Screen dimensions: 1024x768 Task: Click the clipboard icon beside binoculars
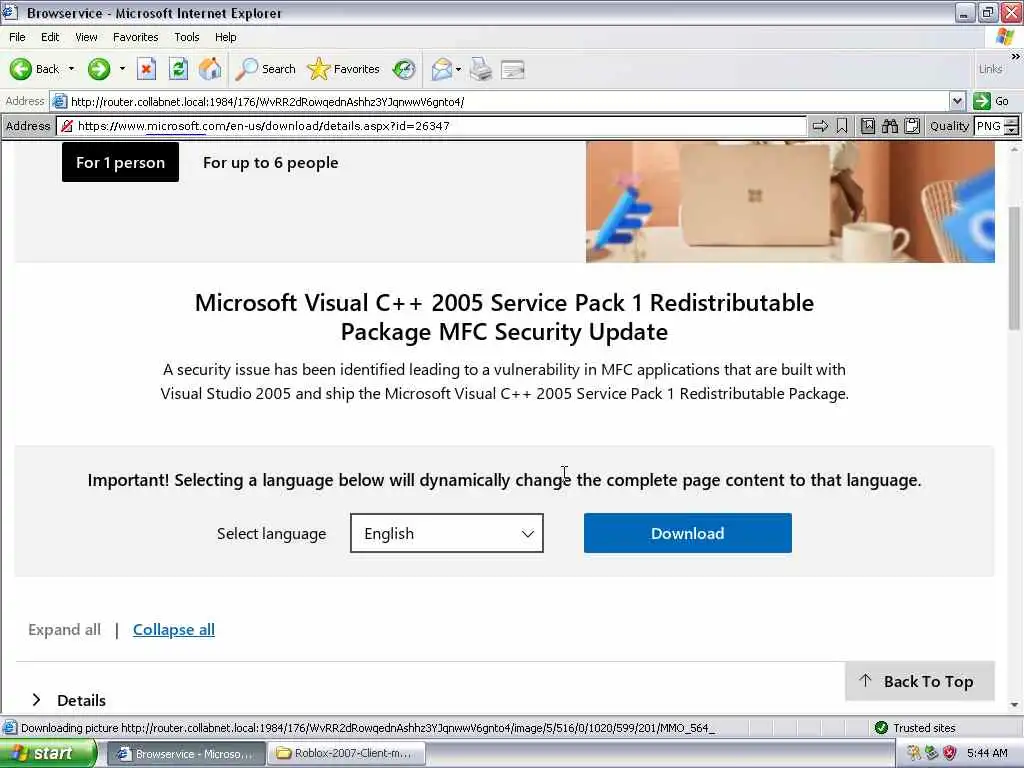point(912,126)
